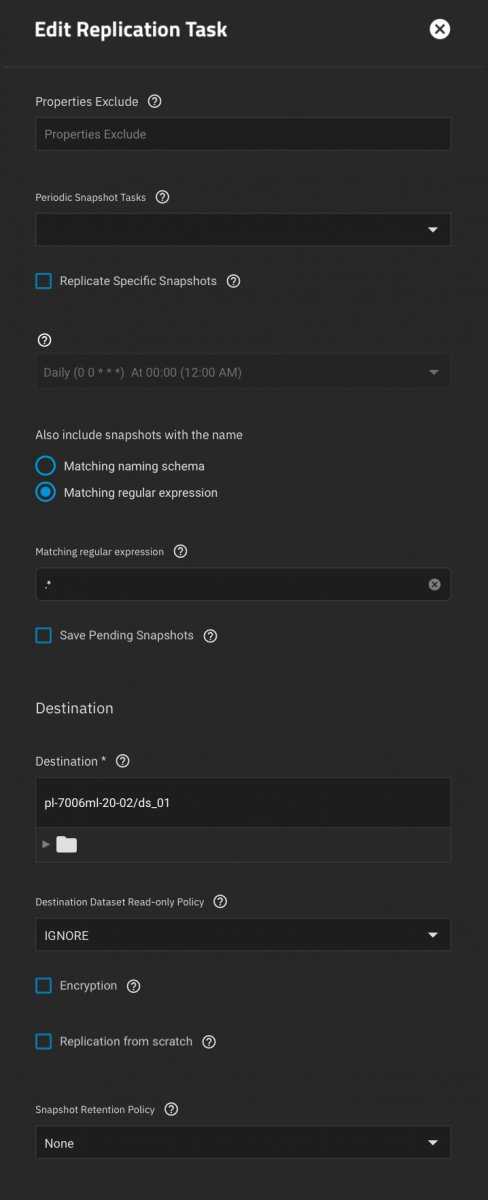Viewport: 488px width, 1200px height.
Task: Click into the Properties Exclude input field
Action: [x=243, y=134]
